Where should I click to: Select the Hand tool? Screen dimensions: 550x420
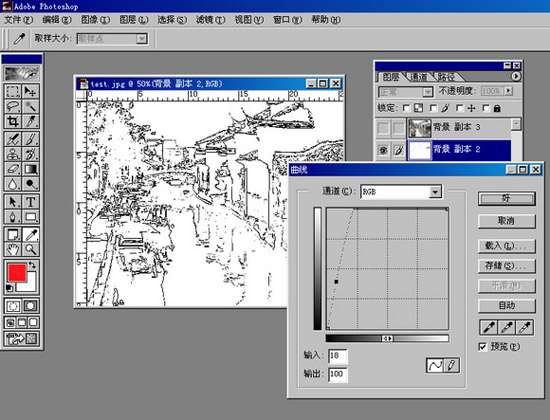coord(13,249)
